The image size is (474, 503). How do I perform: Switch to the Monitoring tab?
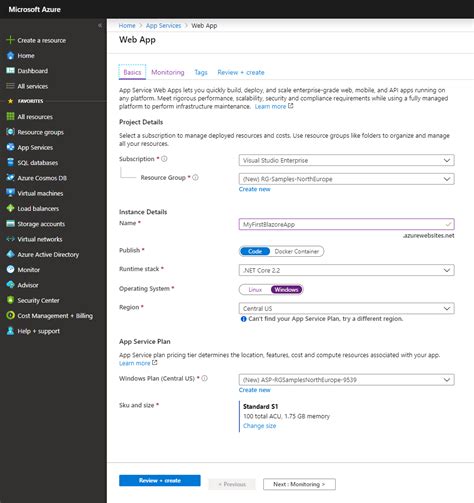coord(168,72)
